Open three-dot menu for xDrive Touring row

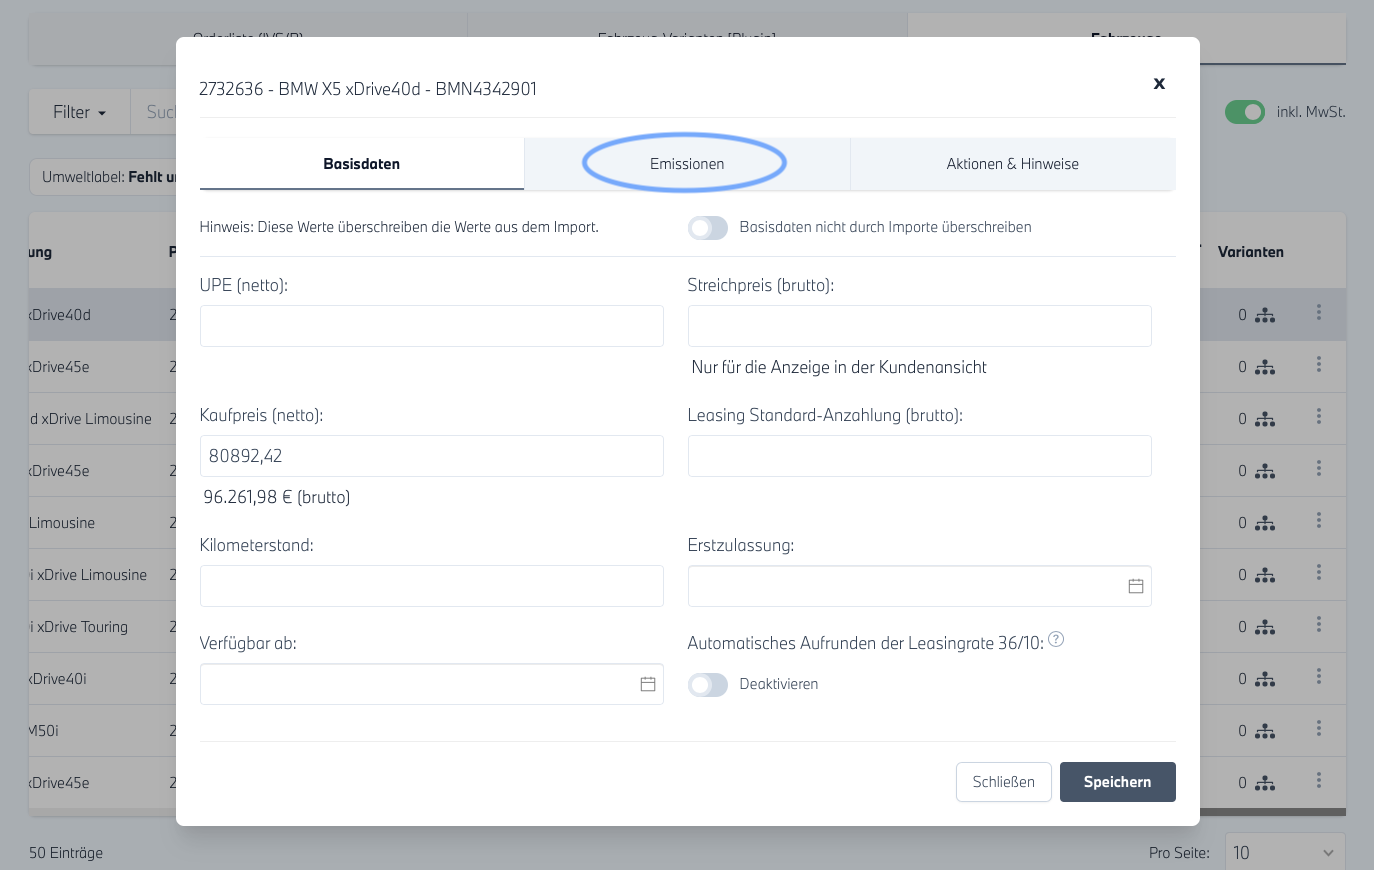pos(1319,625)
